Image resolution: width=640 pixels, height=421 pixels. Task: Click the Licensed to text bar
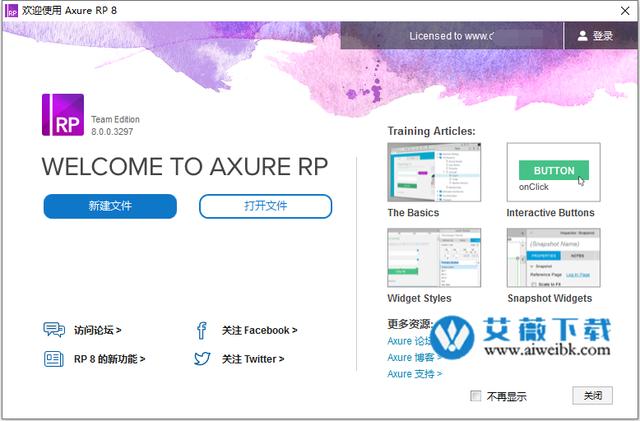click(x=452, y=36)
